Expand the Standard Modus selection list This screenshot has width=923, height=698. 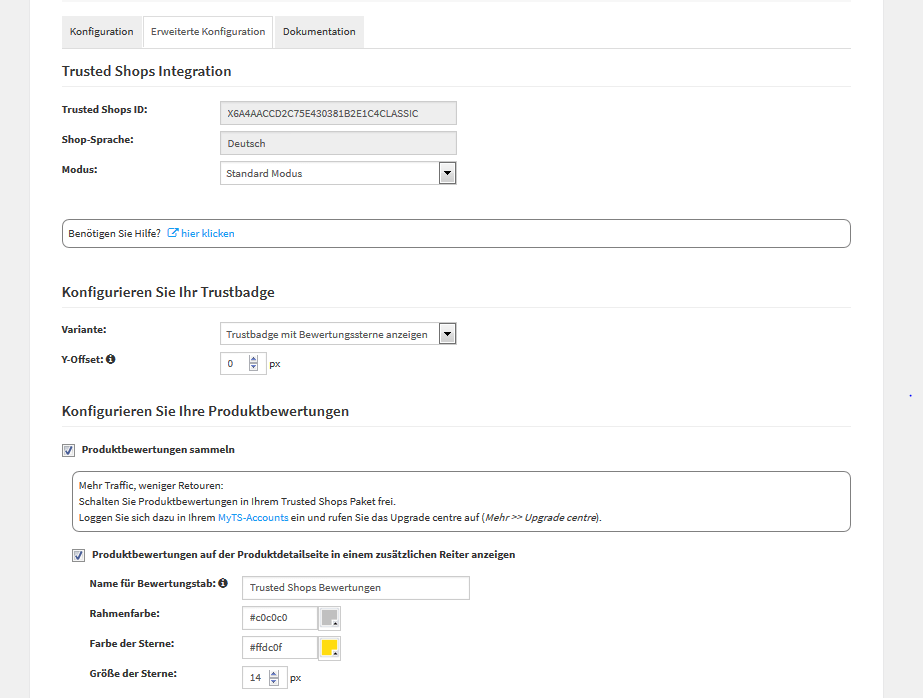pyautogui.click(x=447, y=172)
